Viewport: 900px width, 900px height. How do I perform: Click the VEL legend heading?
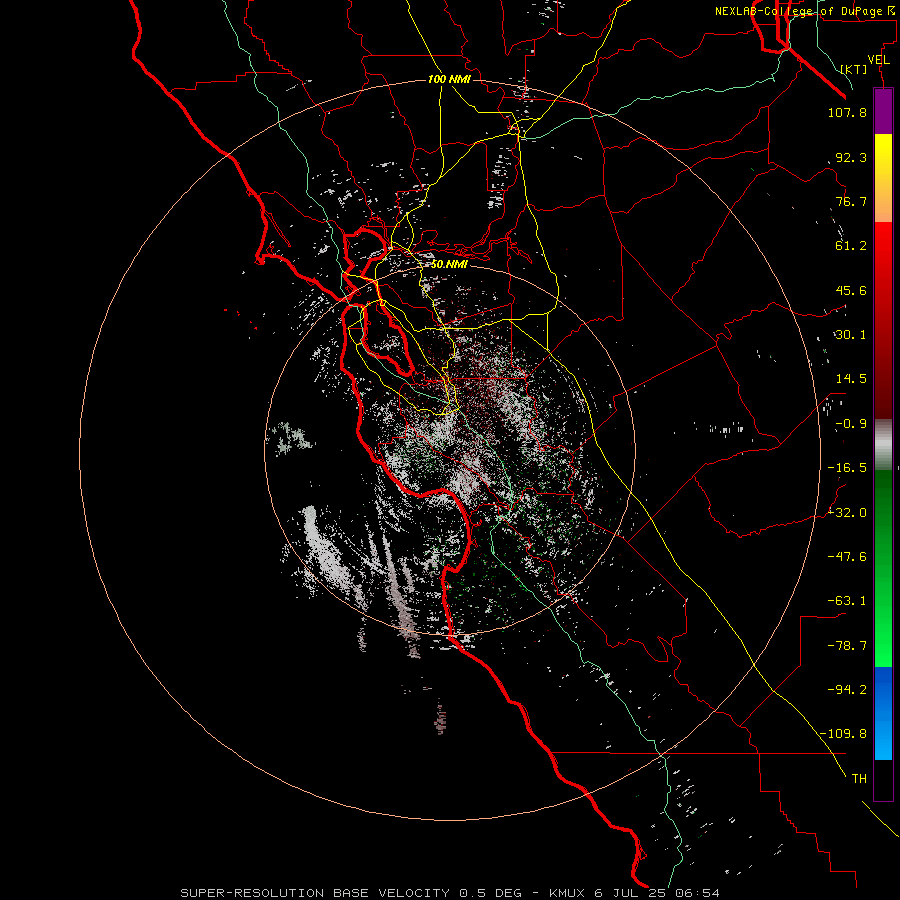pos(879,60)
